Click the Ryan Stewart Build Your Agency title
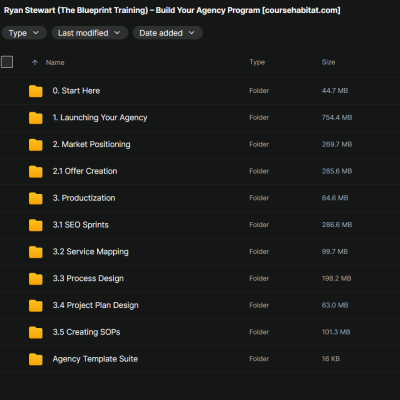 point(172,10)
